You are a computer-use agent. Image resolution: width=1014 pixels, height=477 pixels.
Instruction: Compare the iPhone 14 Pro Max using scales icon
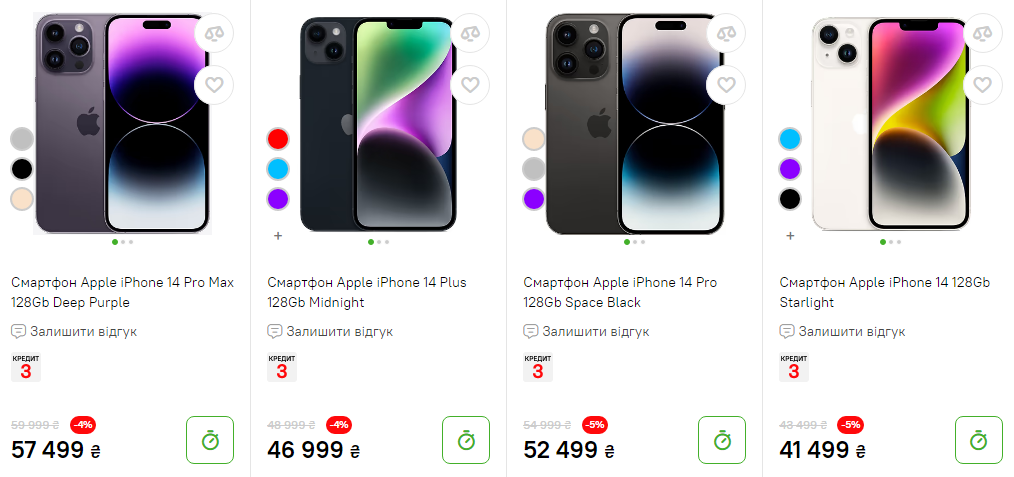coord(214,33)
